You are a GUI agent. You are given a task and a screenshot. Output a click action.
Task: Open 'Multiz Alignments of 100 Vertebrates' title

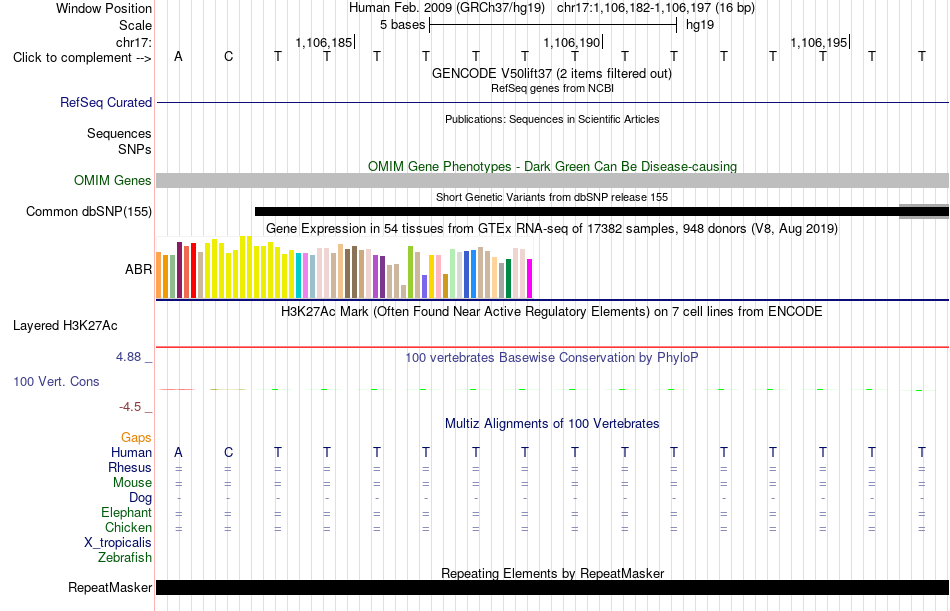pos(552,423)
